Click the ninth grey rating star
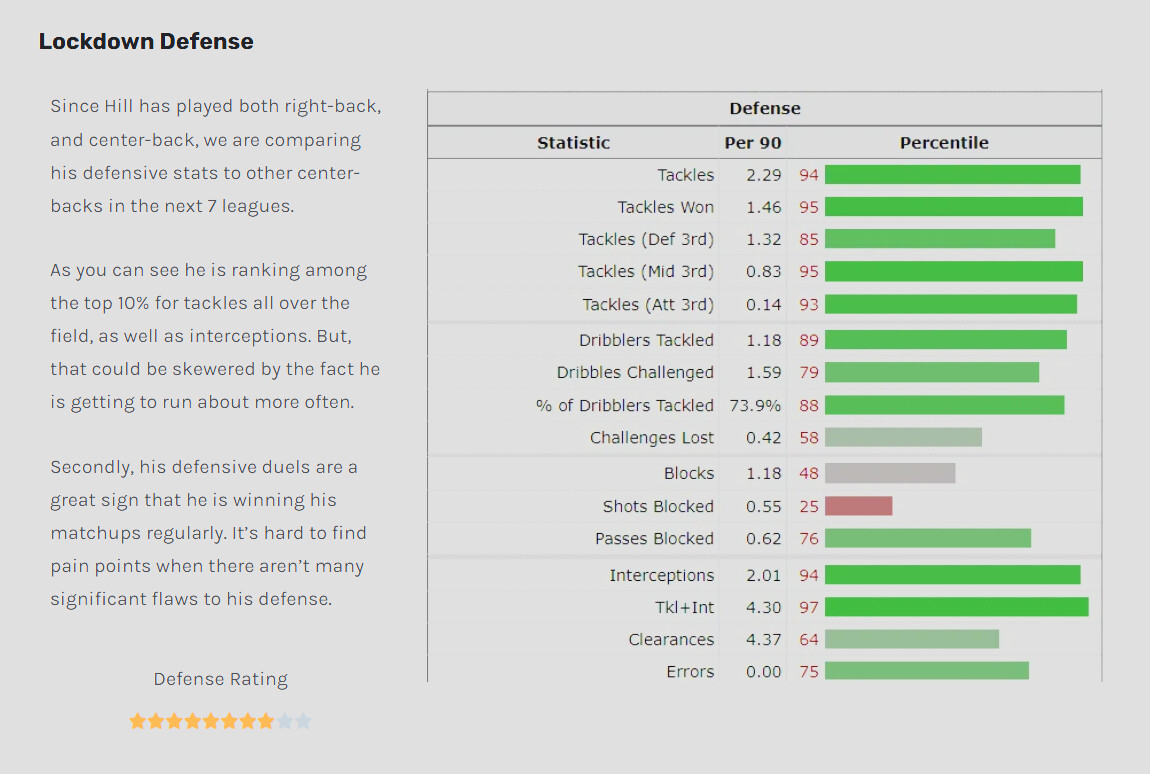Image resolution: width=1150 pixels, height=774 pixels. 284,721
